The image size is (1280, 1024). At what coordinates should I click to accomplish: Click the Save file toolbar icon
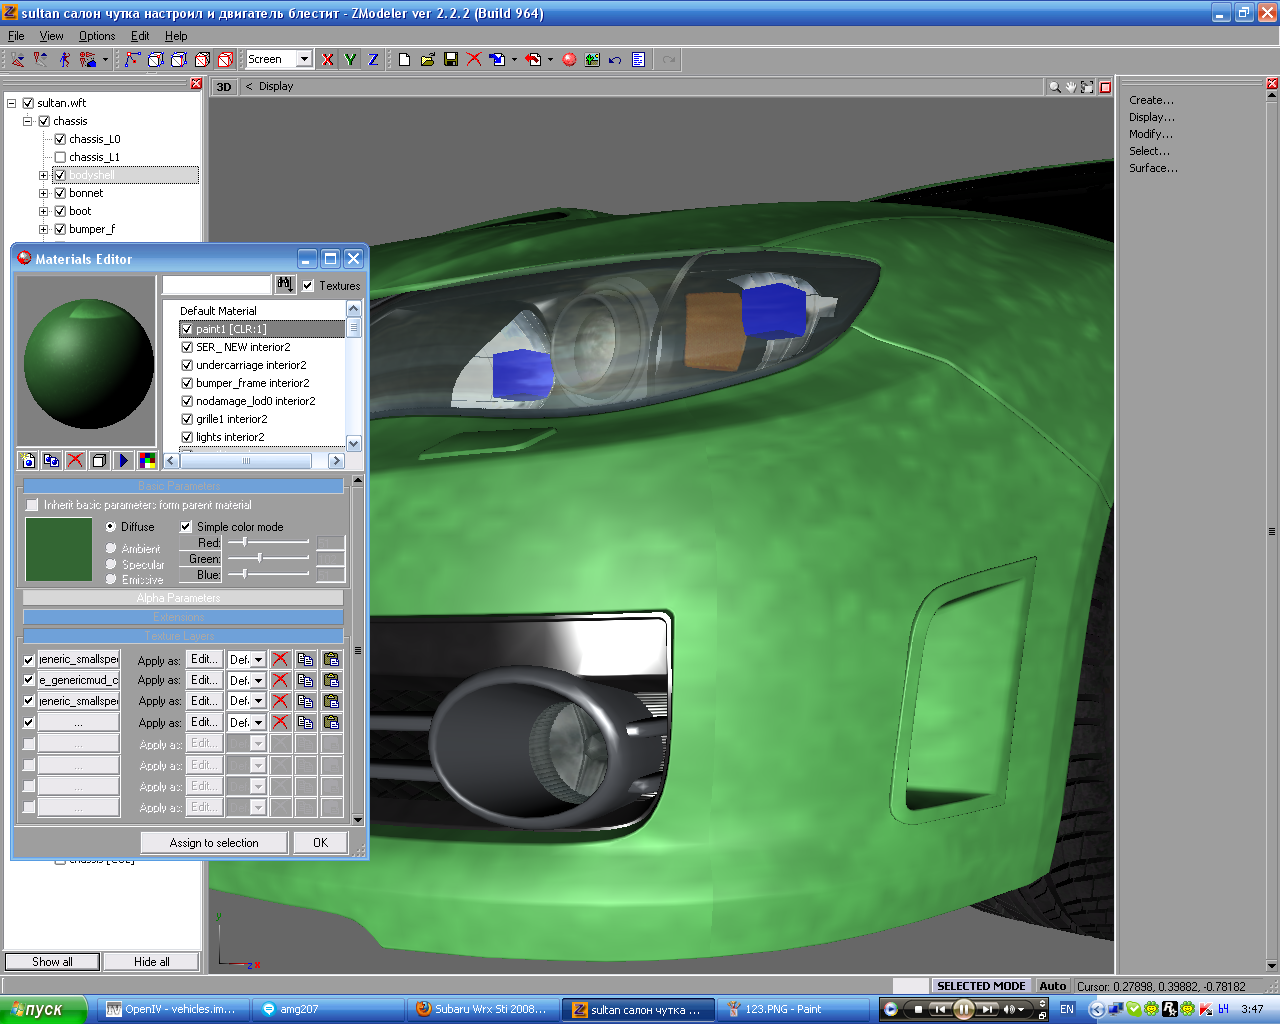click(x=451, y=60)
